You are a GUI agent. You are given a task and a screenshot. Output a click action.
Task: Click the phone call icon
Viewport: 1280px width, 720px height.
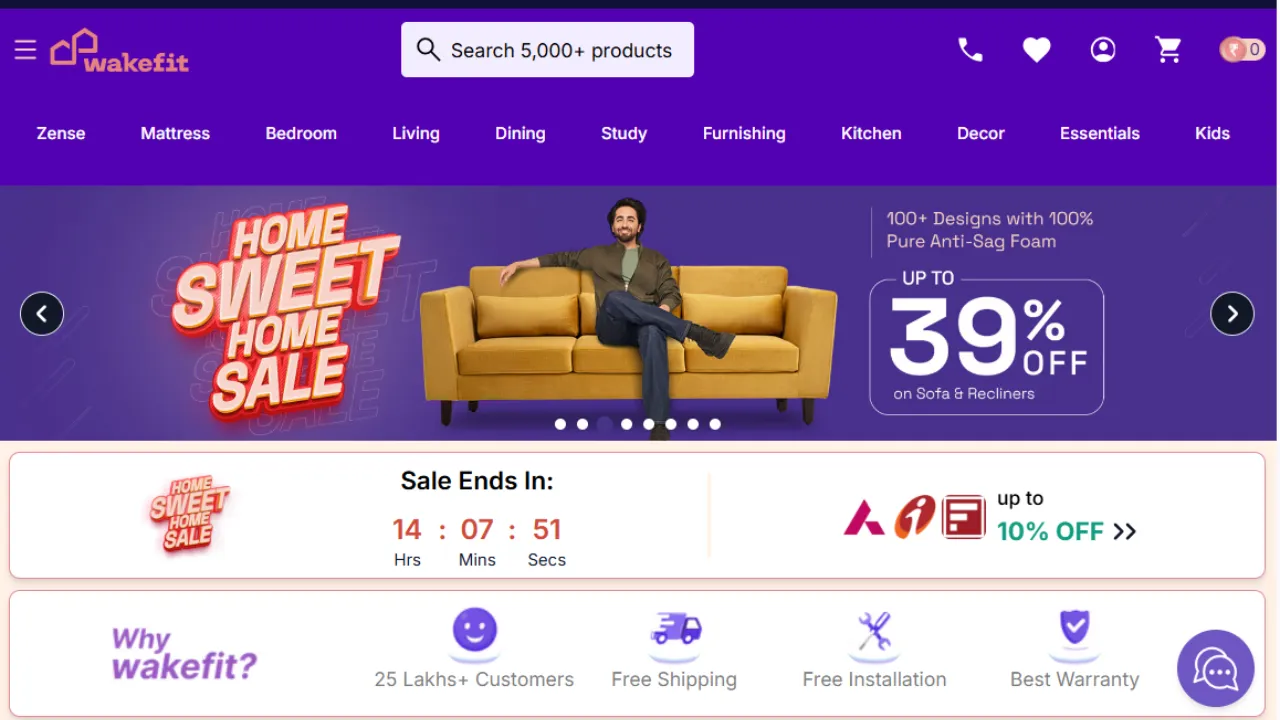970,50
